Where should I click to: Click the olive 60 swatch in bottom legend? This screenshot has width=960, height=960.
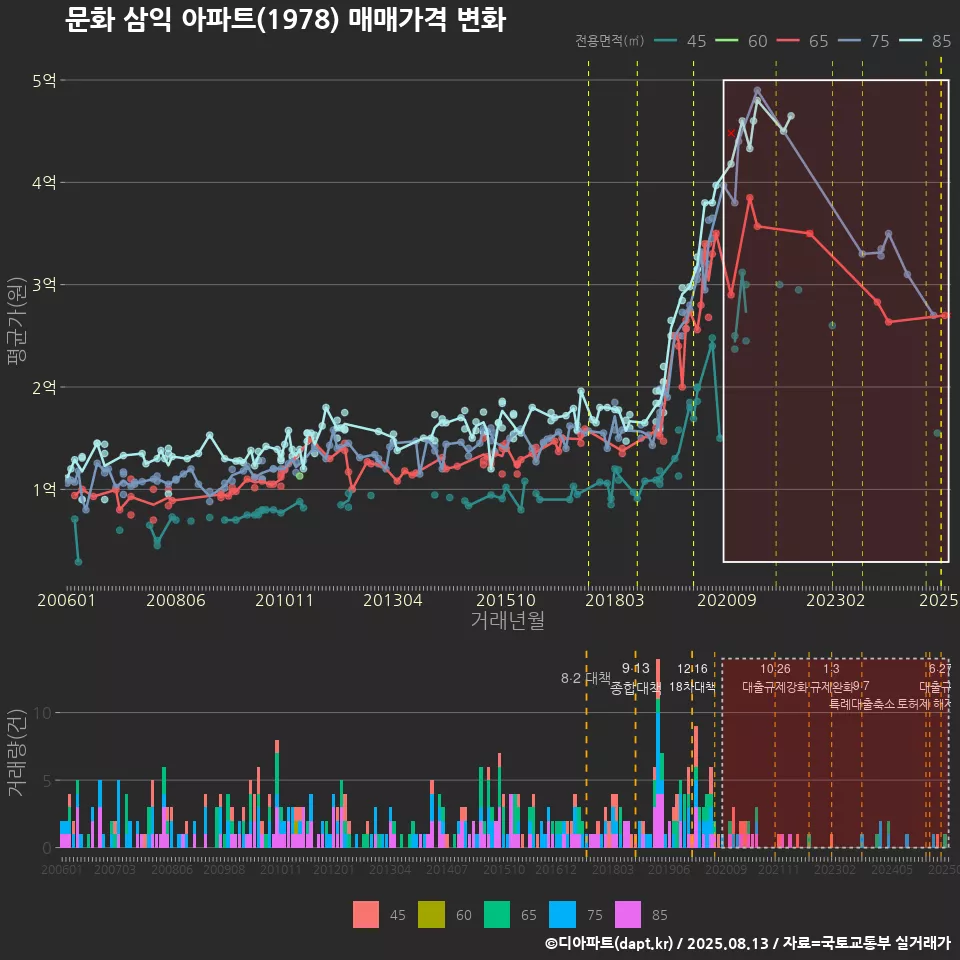(x=431, y=915)
